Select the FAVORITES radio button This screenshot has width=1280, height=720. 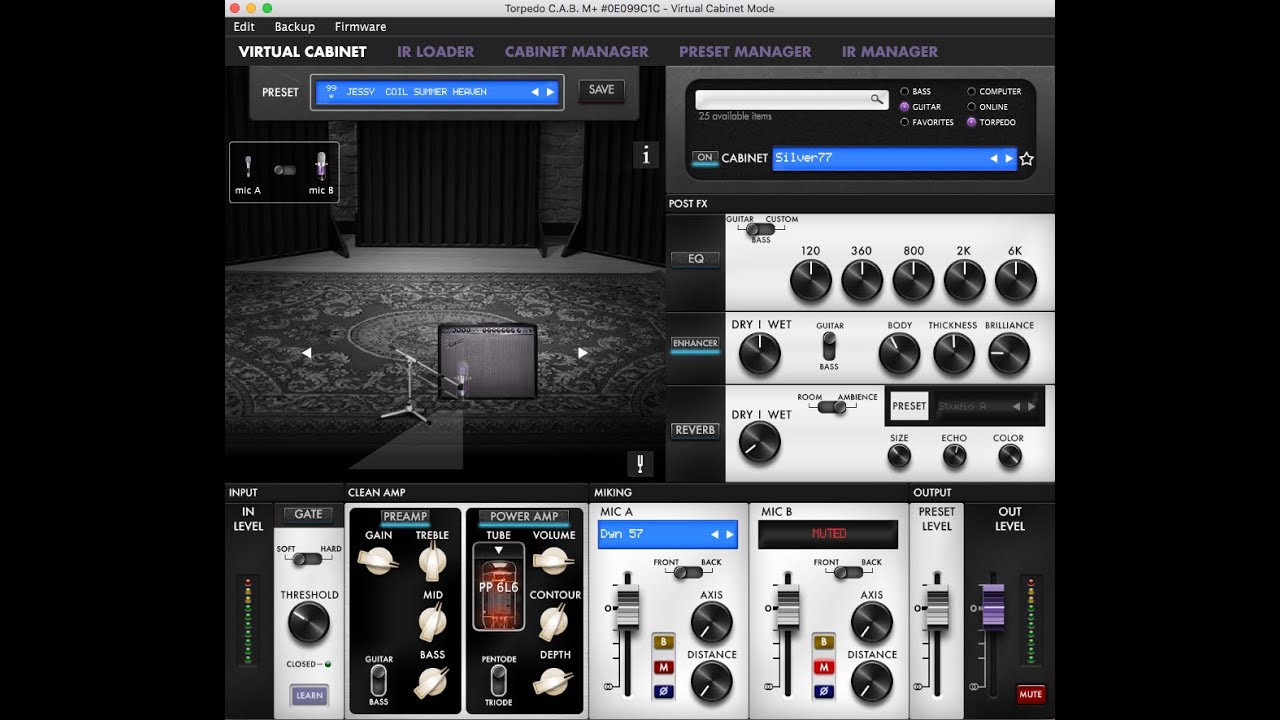point(905,122)
